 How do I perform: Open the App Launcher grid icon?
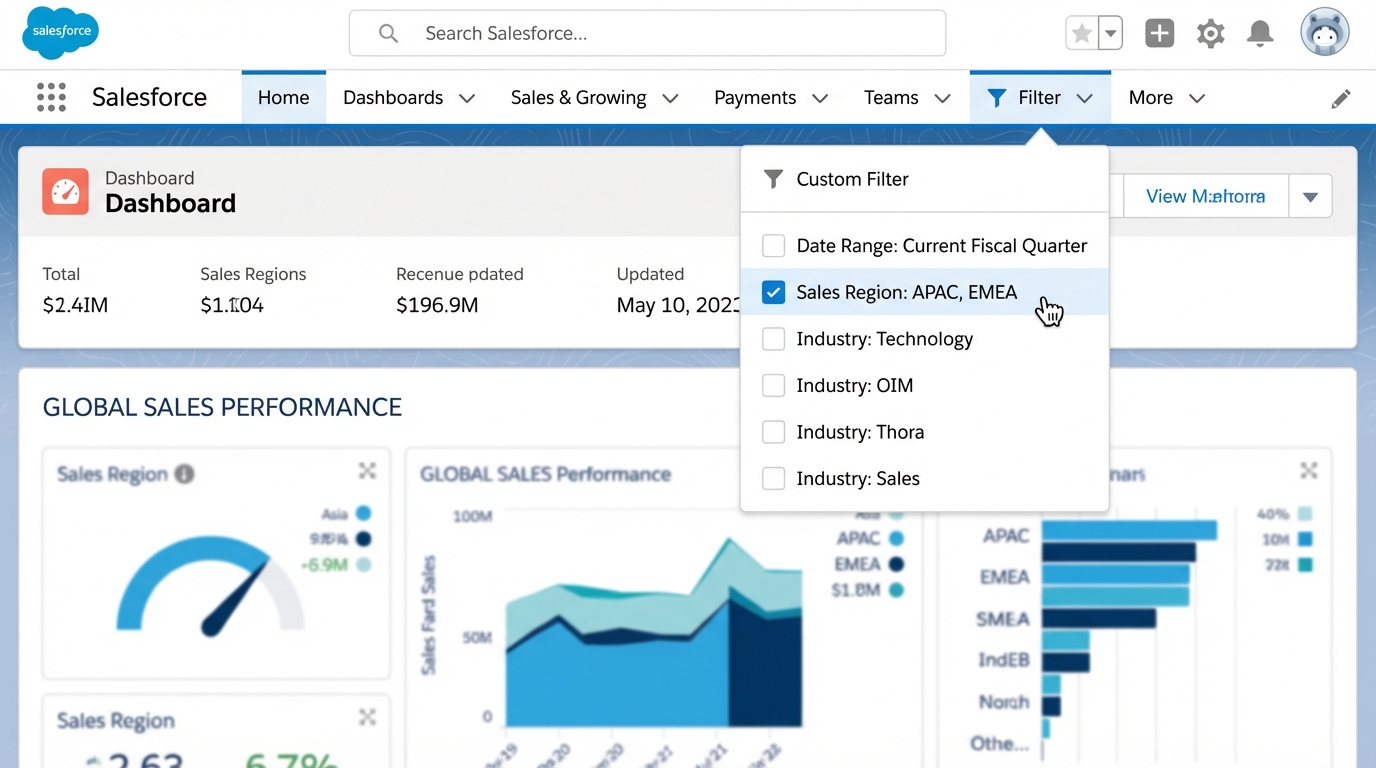tap(50, 96)
